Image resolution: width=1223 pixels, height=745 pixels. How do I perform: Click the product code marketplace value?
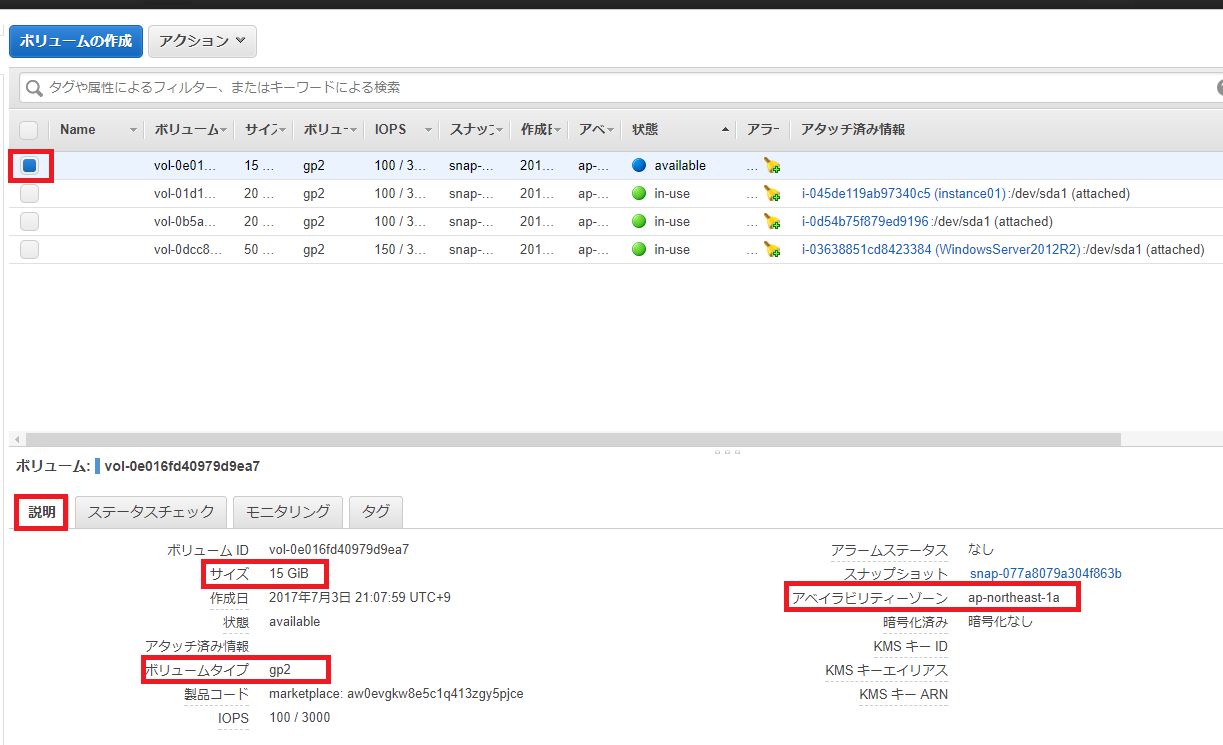pos(396,694)
